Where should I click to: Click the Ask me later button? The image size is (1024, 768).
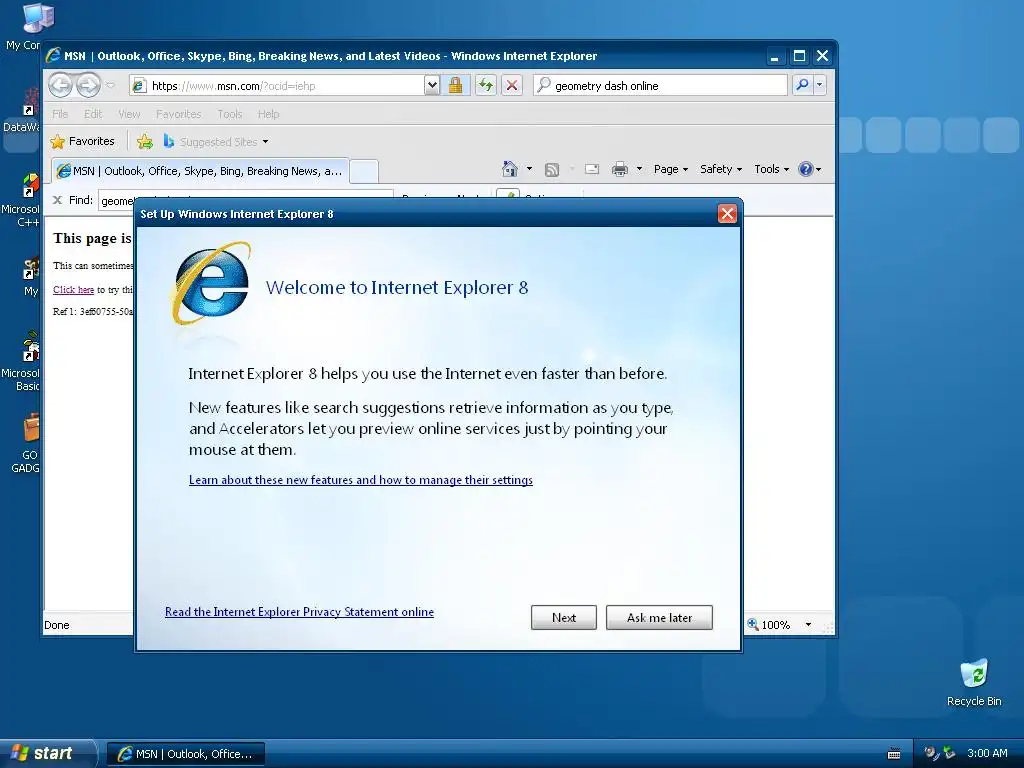pos(659,618)
